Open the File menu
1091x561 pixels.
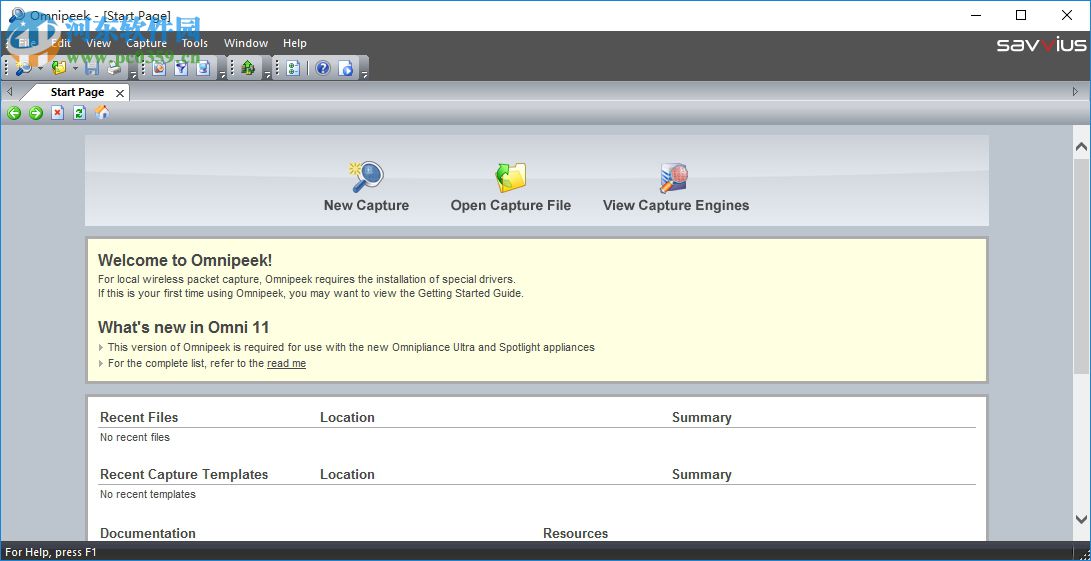click(27, 43)
